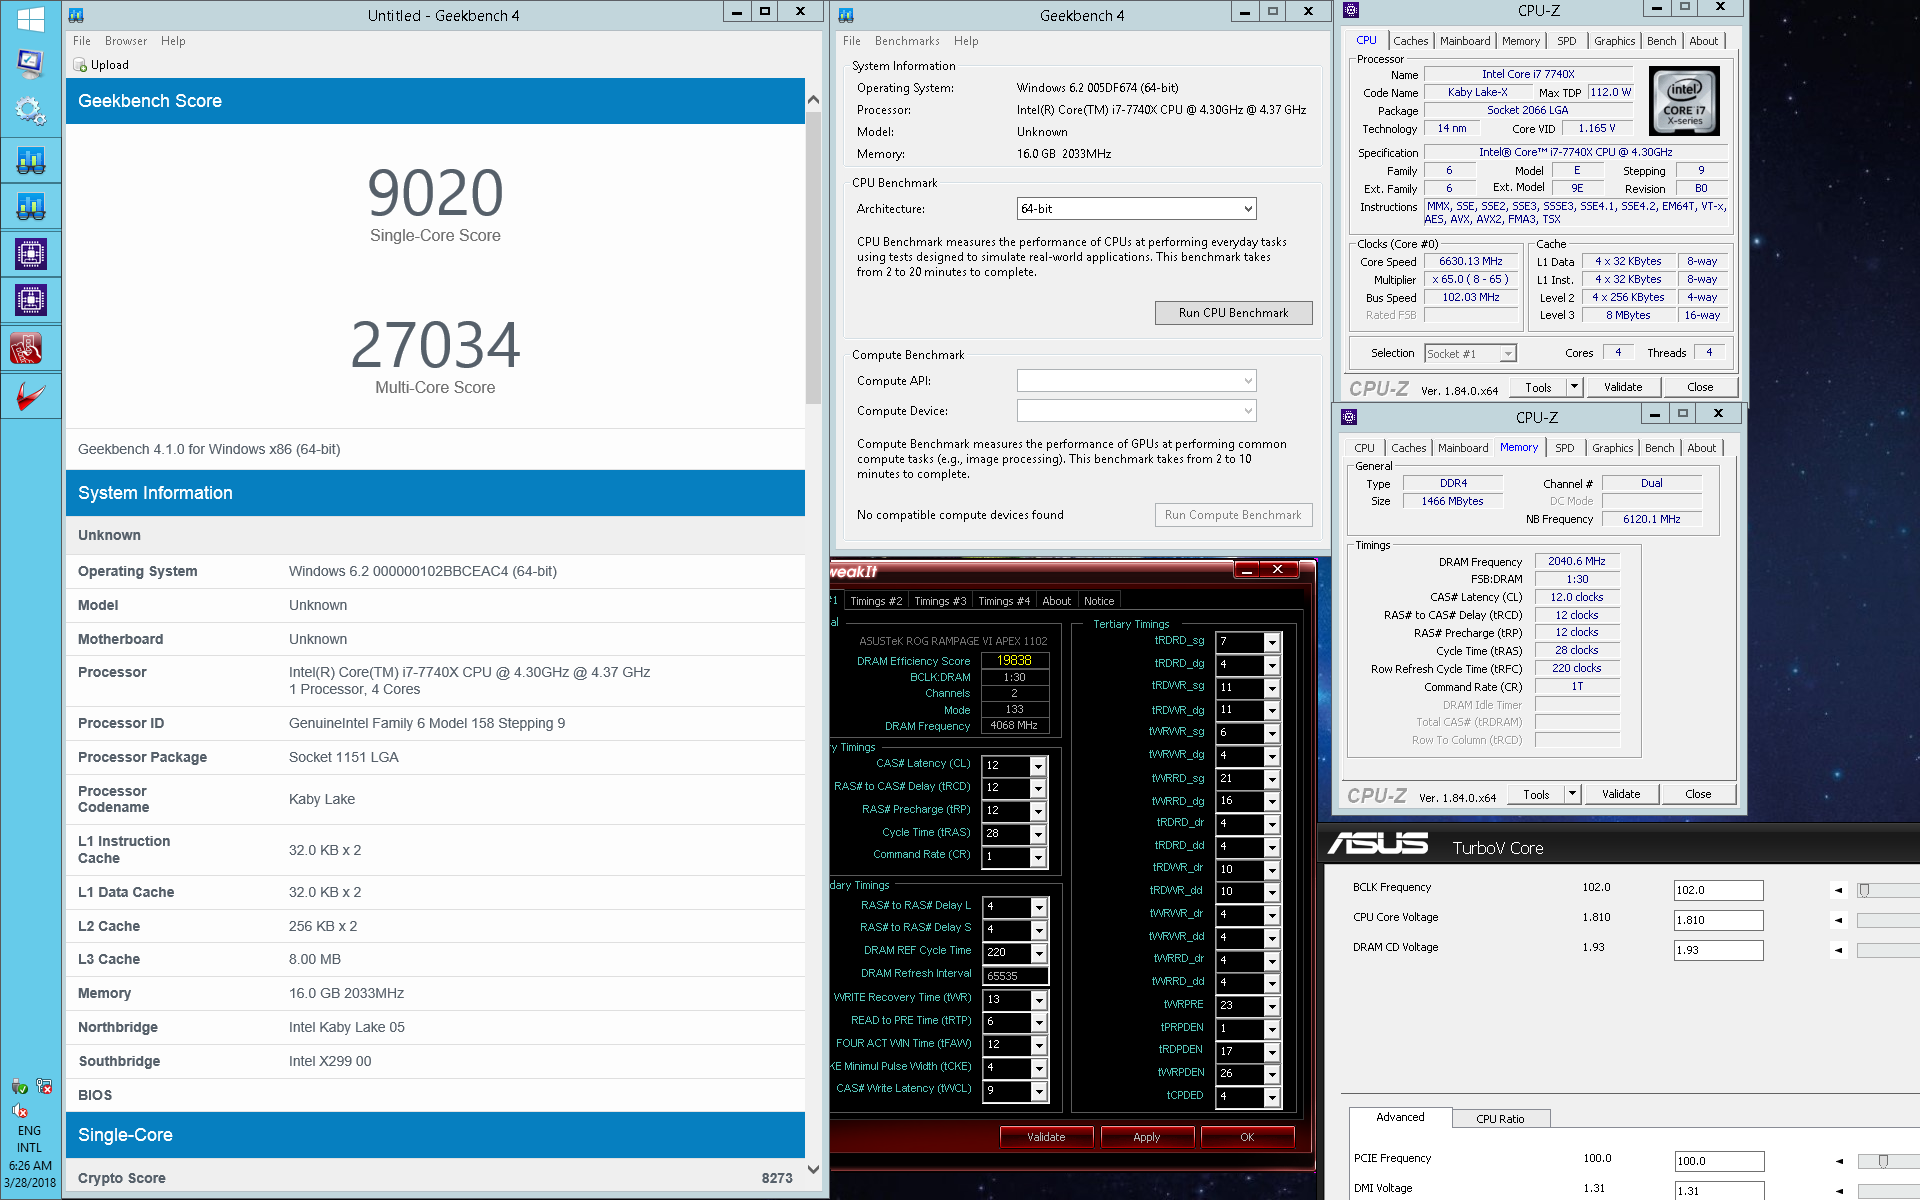Open the DRAM REF Cycle Time dropdown

click(x=1039, y=953)
